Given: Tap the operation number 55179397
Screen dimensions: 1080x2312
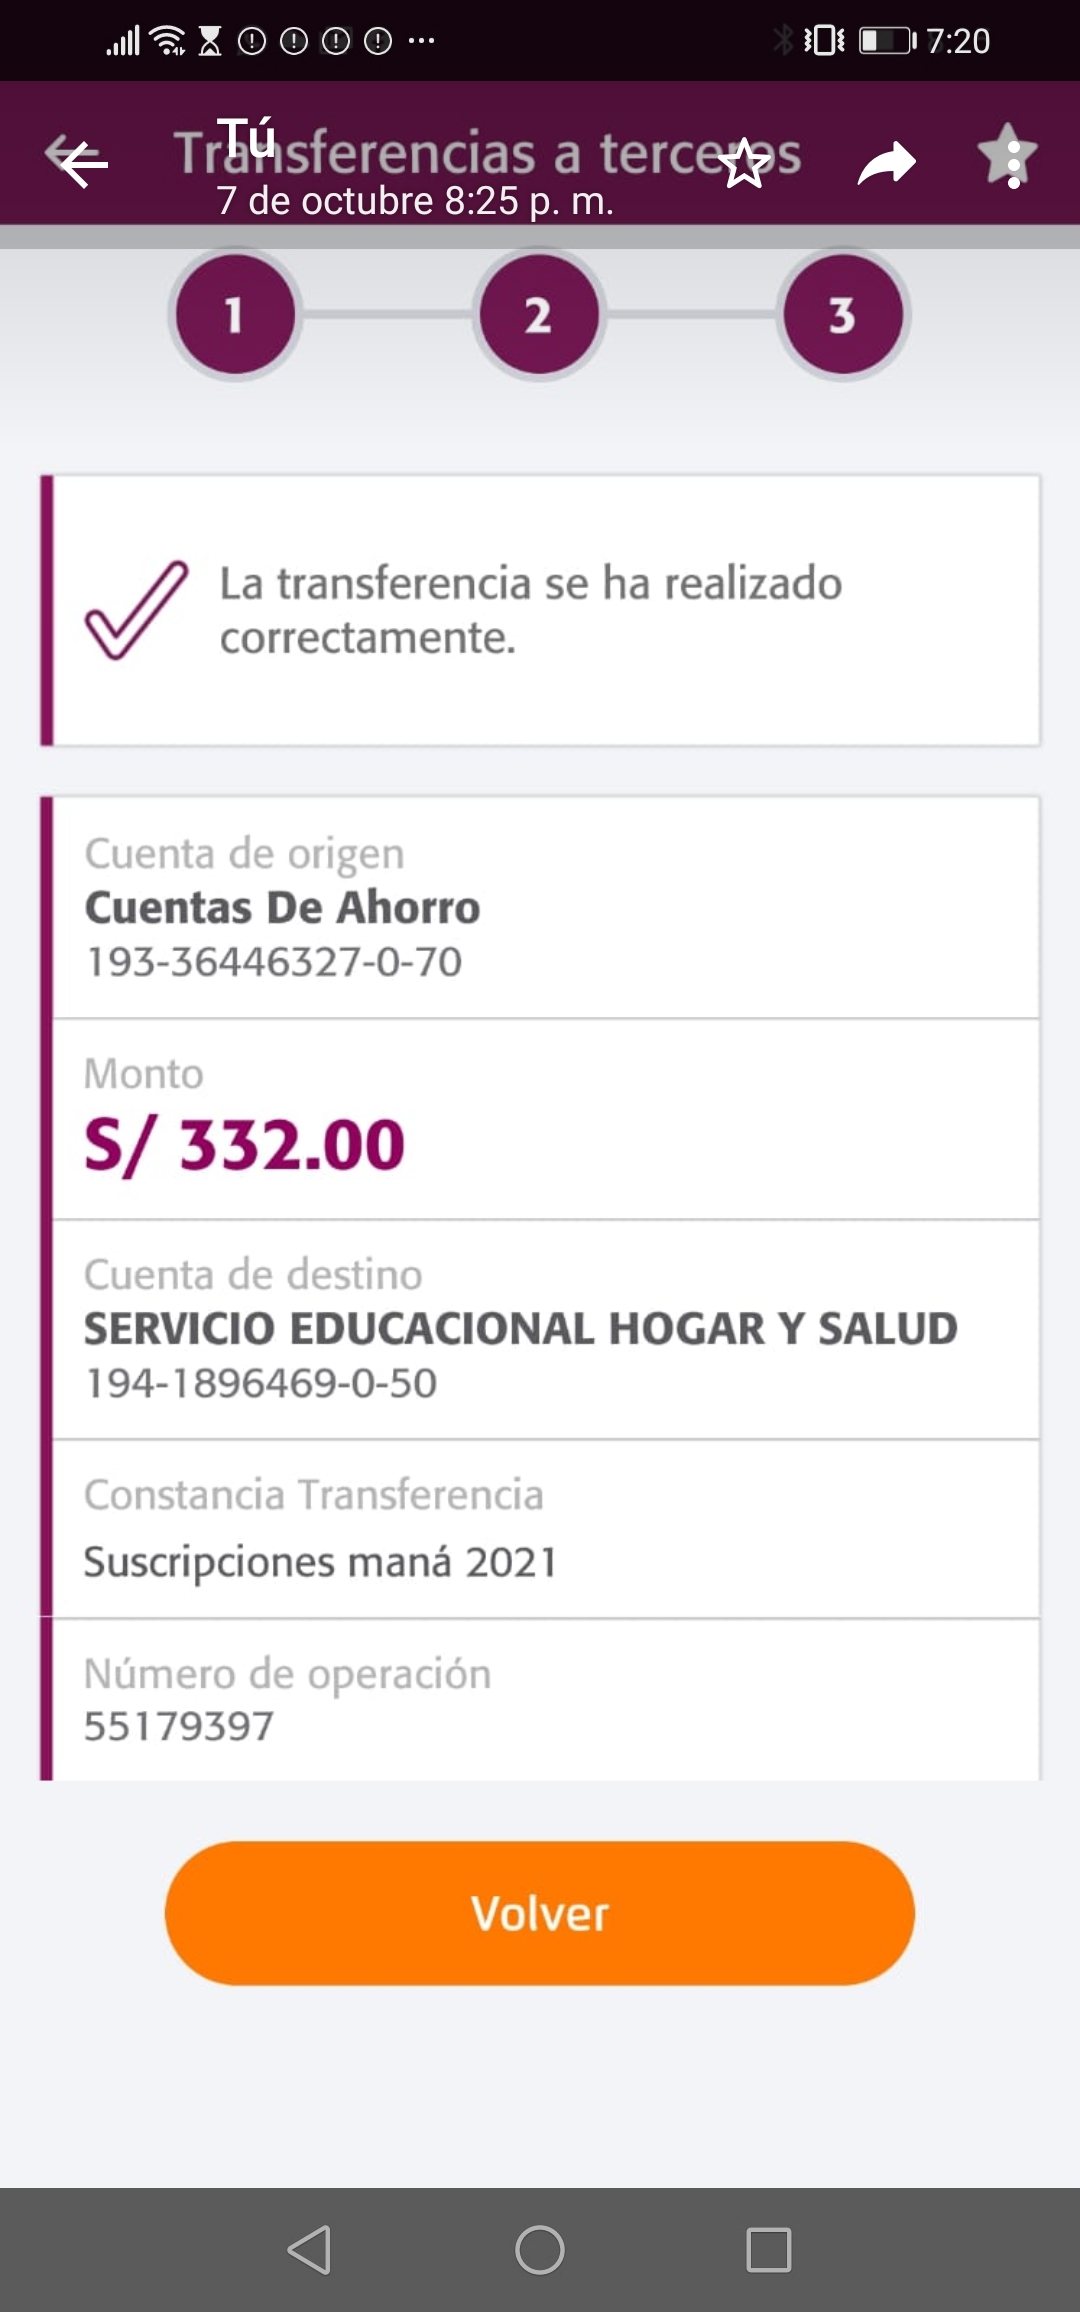Looking at the screenshot, I should coord(179,1727).
